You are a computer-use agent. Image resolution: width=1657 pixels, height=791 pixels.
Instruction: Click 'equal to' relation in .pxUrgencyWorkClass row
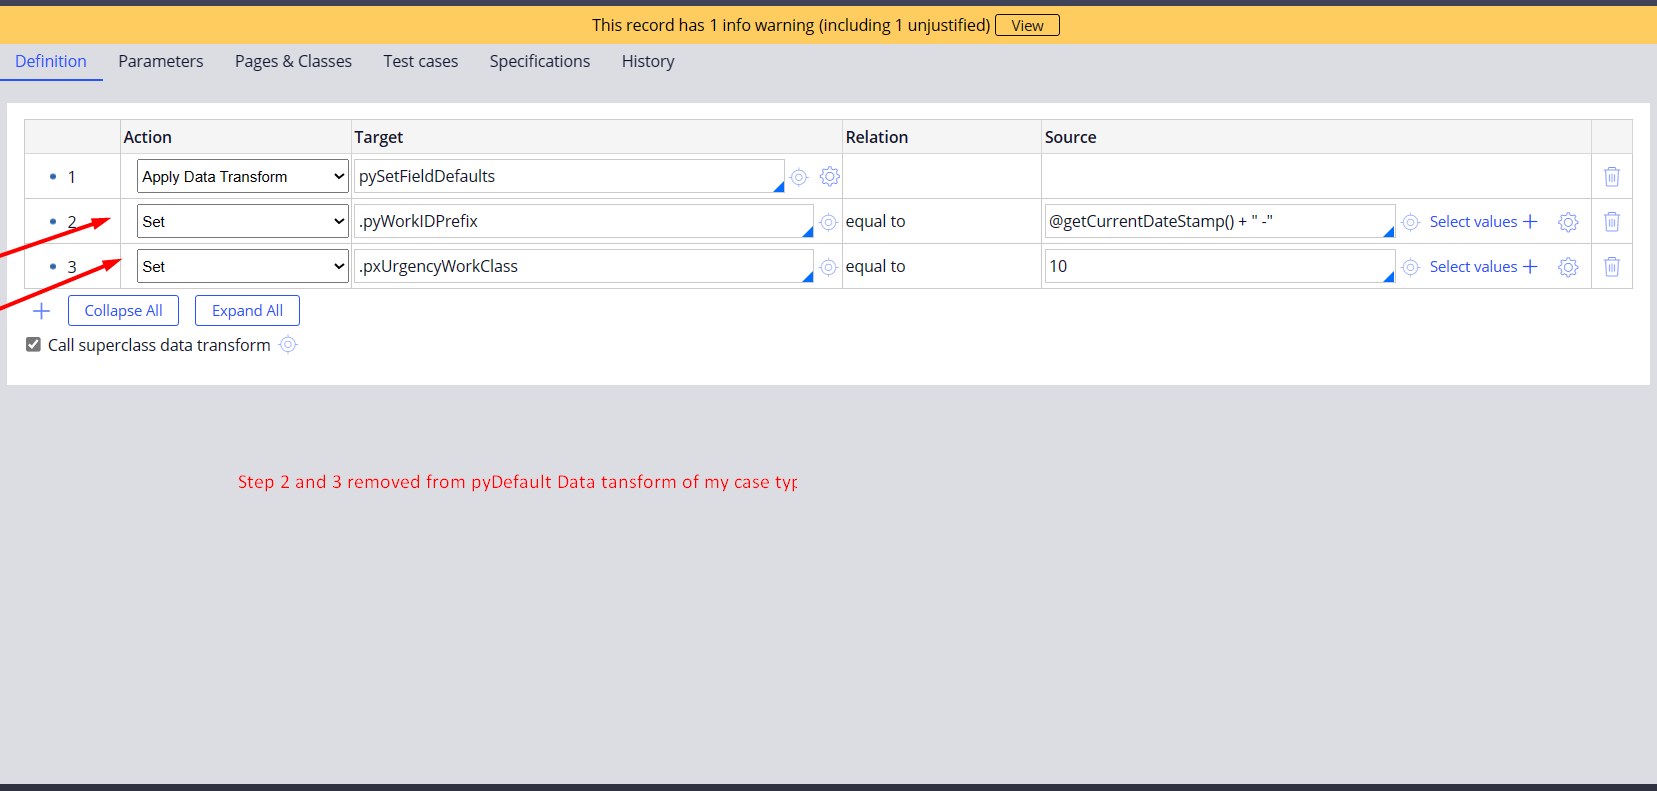tap(875, 267)
